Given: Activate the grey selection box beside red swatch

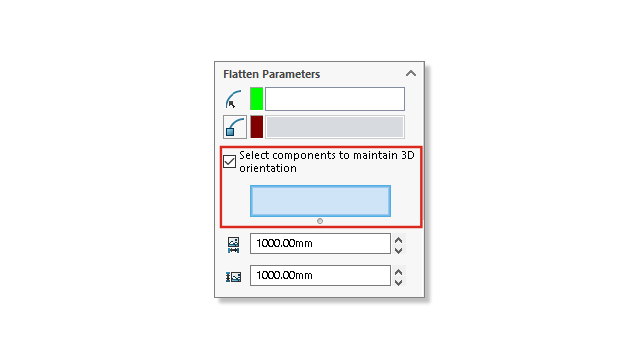Looking at the screenshot, I should [335, 127].
